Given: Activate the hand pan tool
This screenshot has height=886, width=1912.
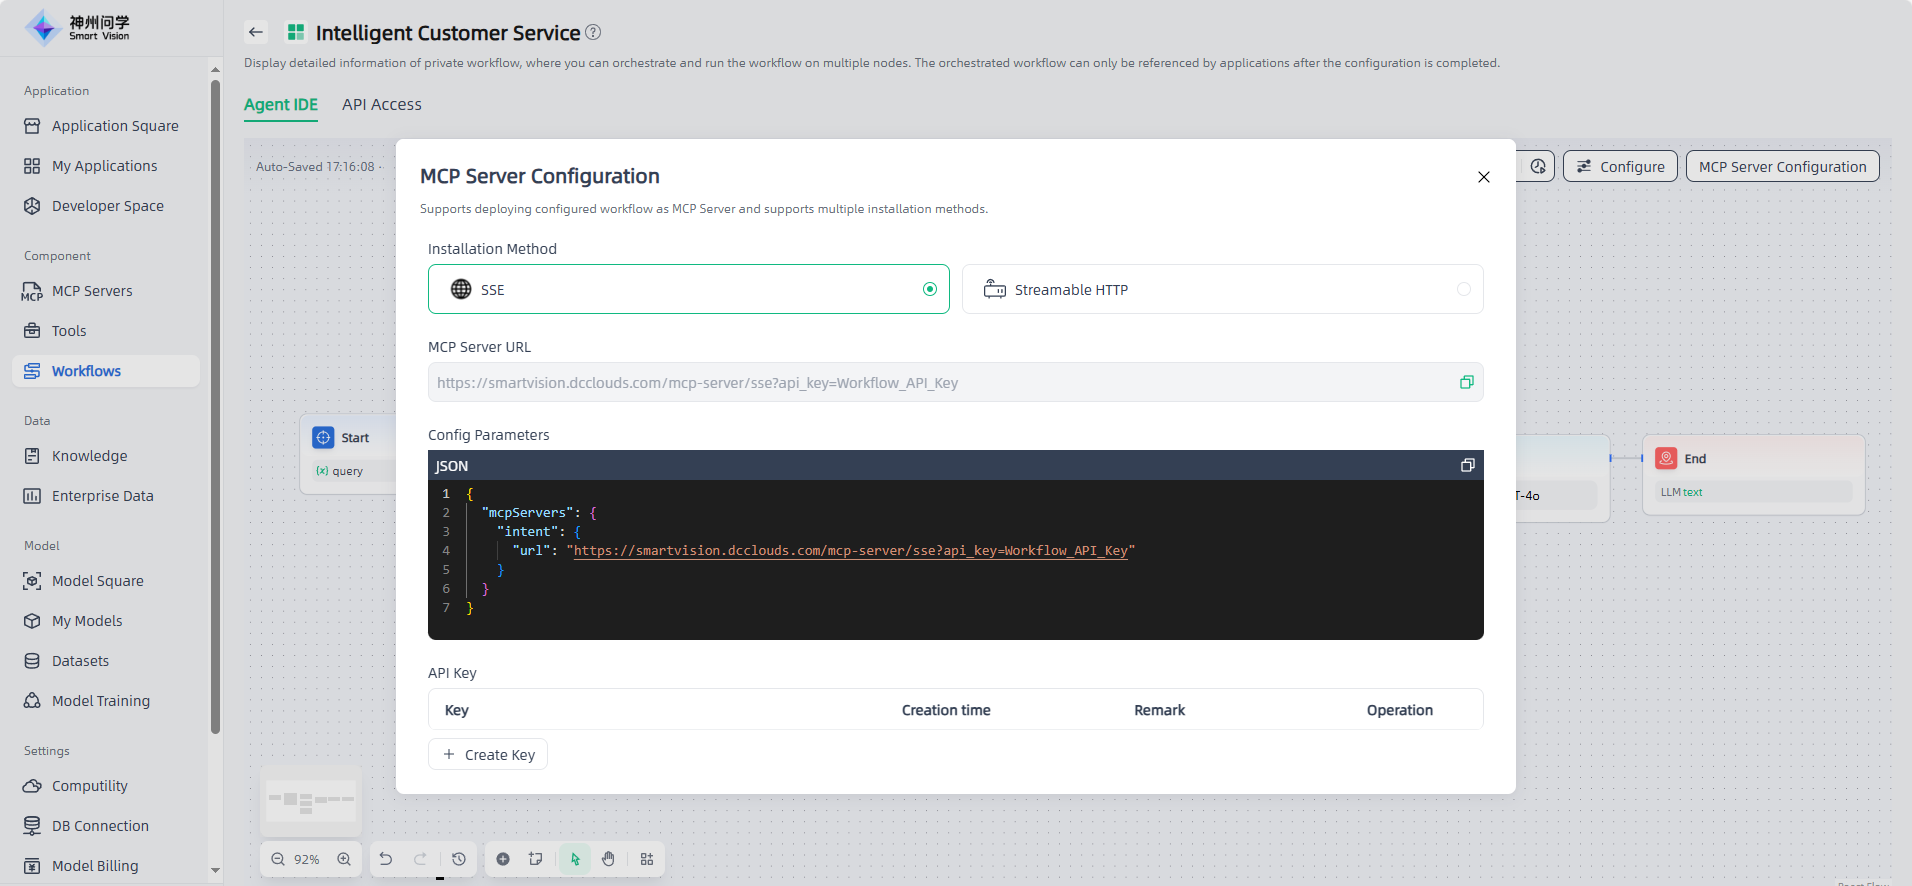Looking at the screenshot, I should click(x=608, y=859).
